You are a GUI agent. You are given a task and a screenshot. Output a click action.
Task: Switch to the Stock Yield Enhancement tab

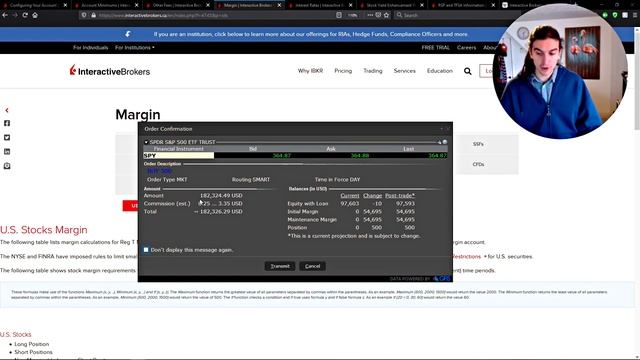click(x=390, y=5)
